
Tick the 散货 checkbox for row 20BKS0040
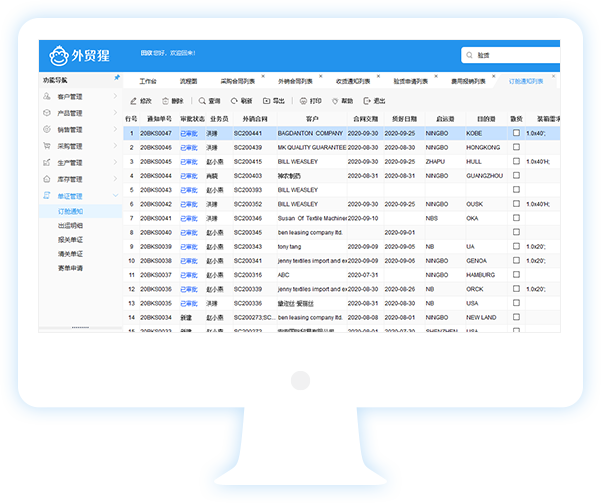point(516,232)
